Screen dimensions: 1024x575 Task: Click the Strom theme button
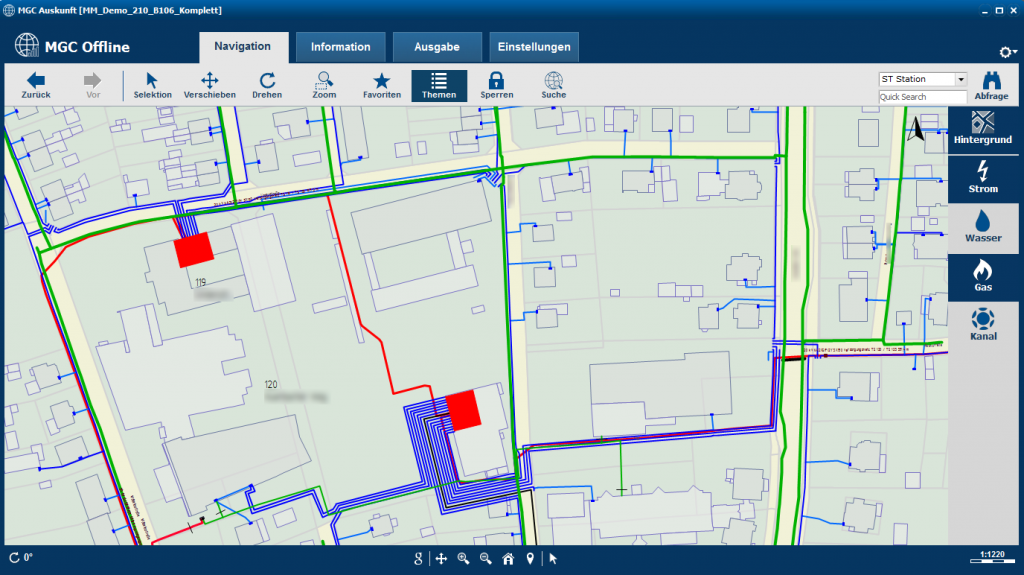pyautogui.click(x=983, y=177)
